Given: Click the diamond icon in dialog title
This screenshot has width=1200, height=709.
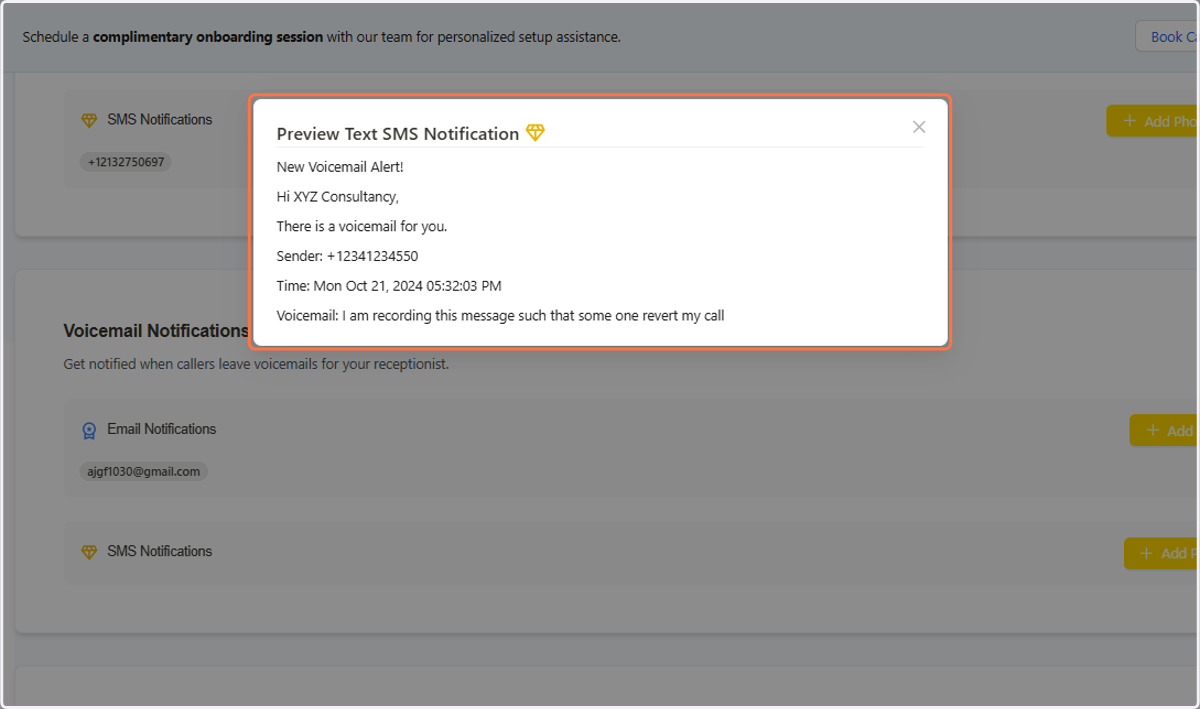Looking at the screenshot, I should pos(535,133).
